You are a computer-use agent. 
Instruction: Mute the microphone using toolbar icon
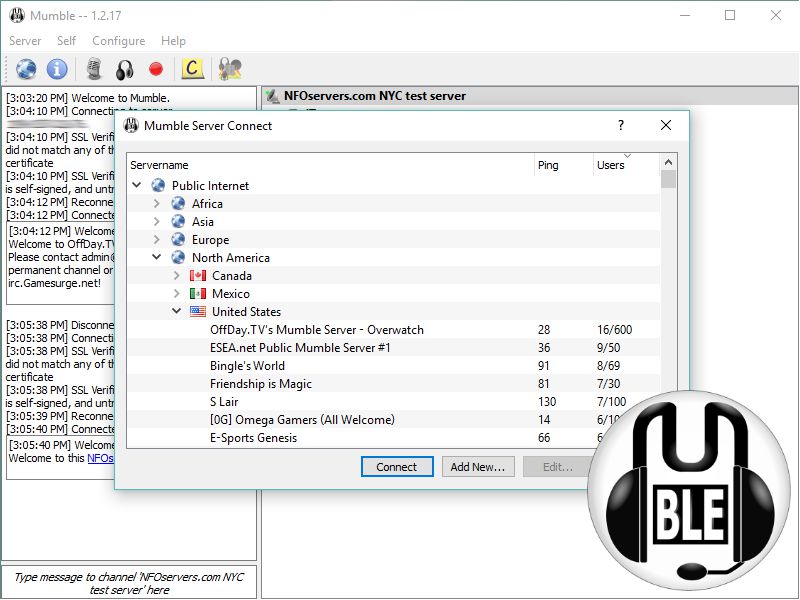[x=94, y=69]
